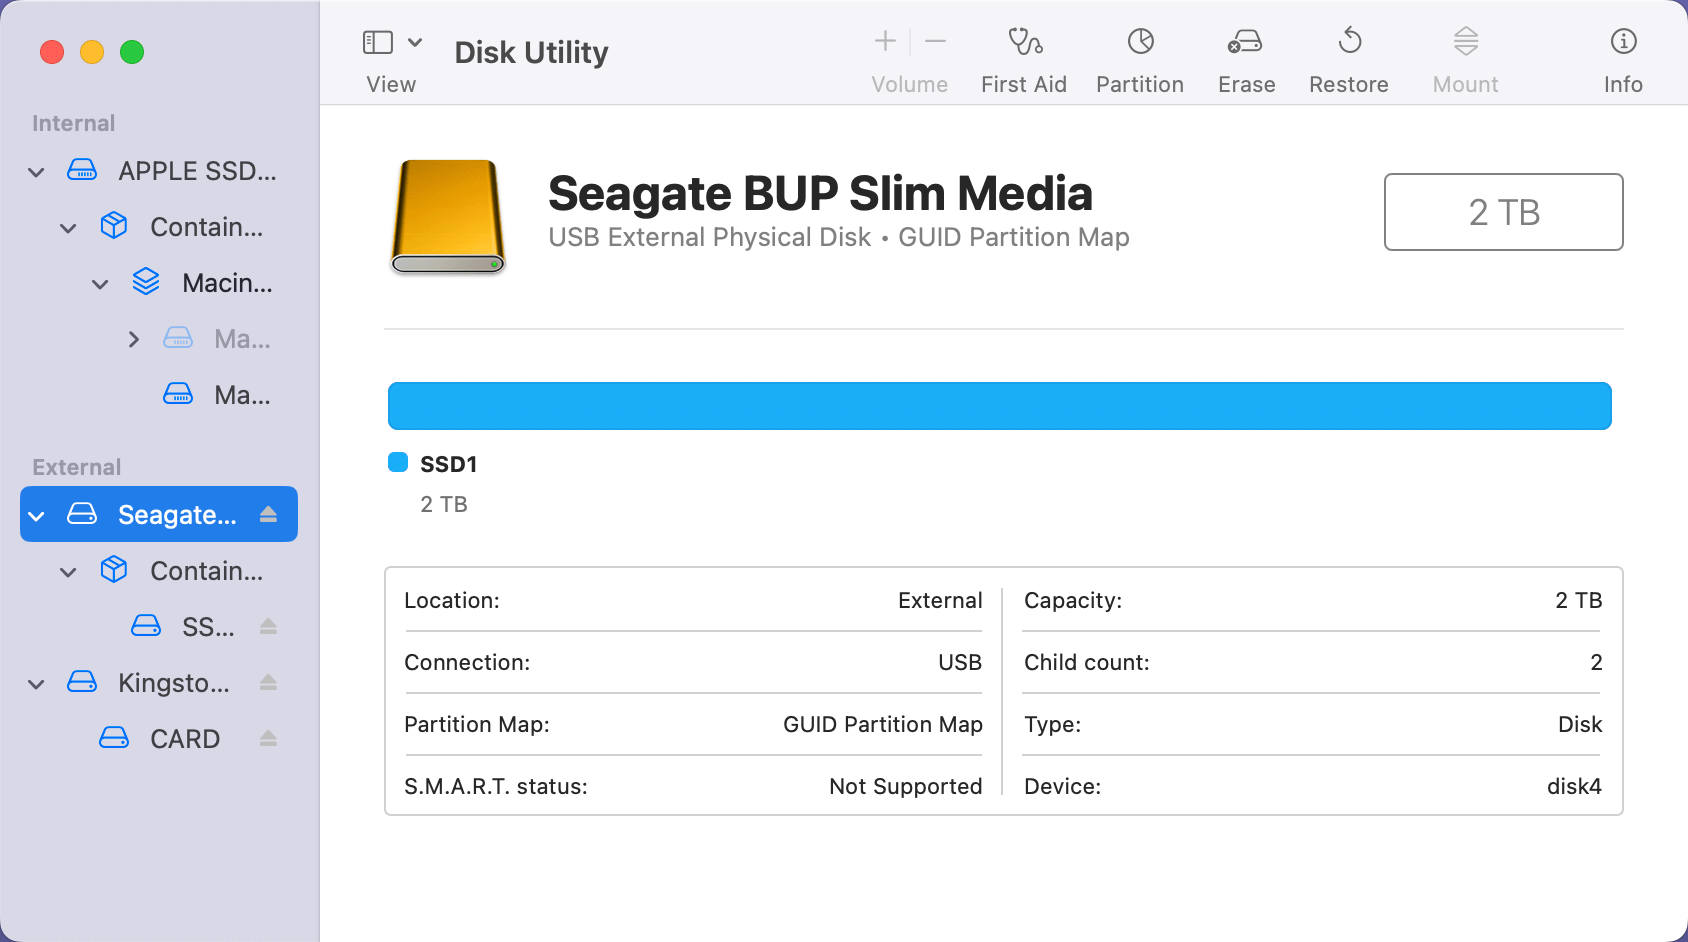The image size is (1688, 942).
Task: Select the SS... volume in the sidebar
Action: (207, 626)
